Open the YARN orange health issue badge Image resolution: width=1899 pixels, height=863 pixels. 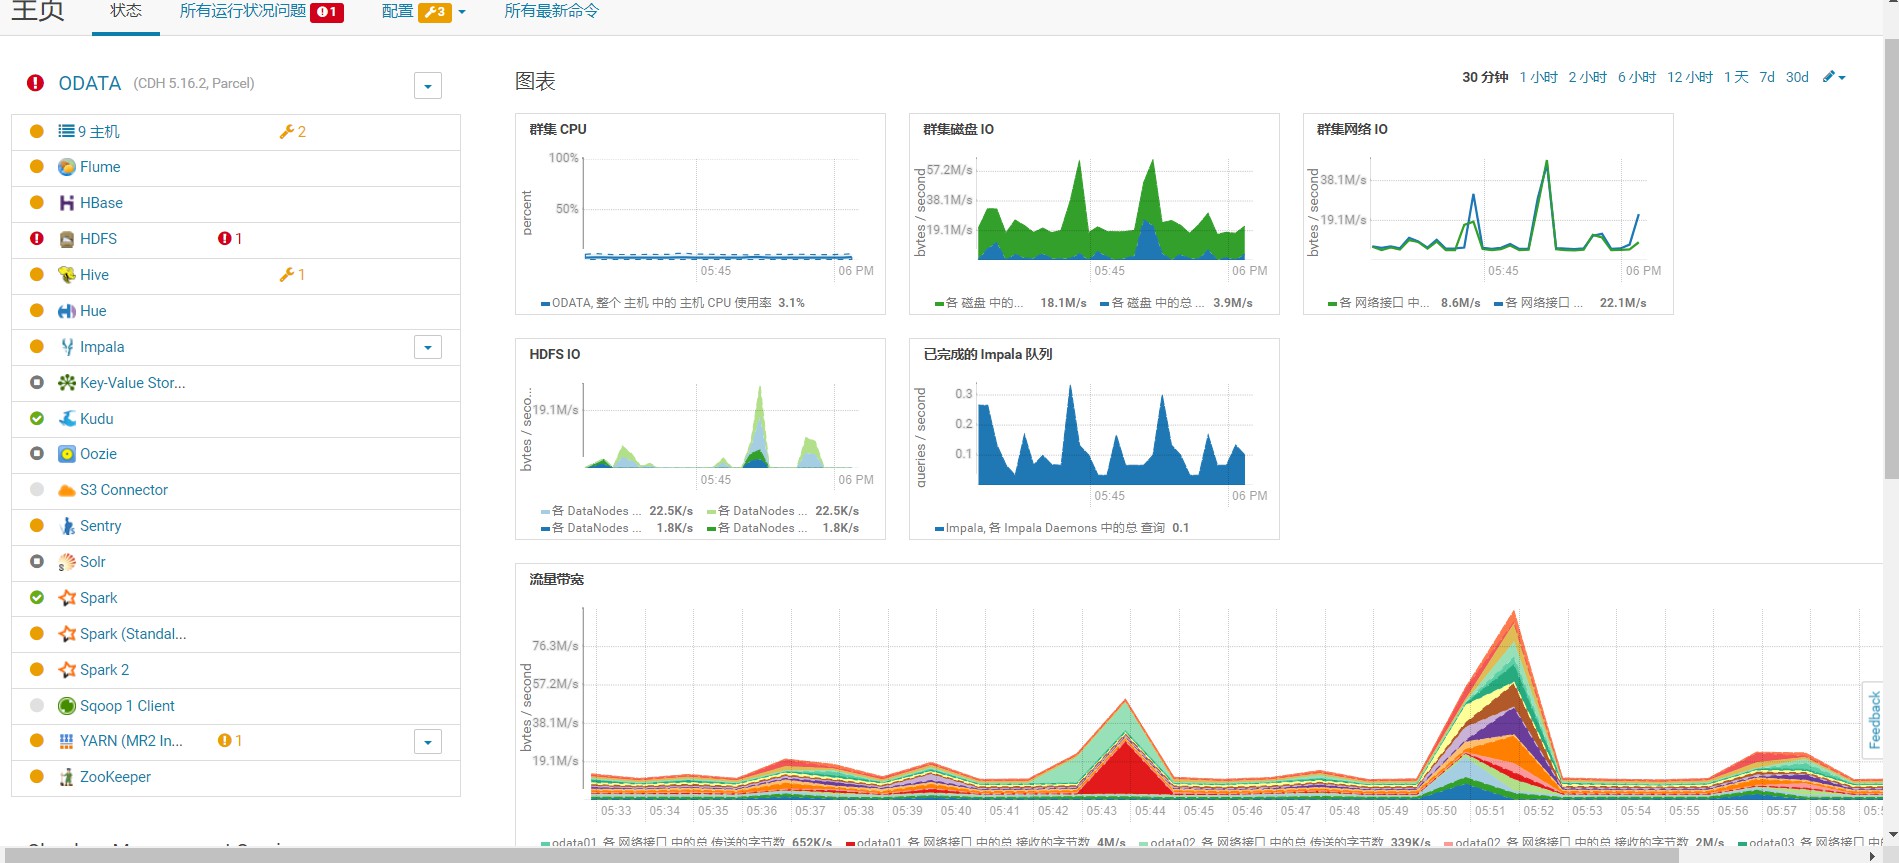230,741
